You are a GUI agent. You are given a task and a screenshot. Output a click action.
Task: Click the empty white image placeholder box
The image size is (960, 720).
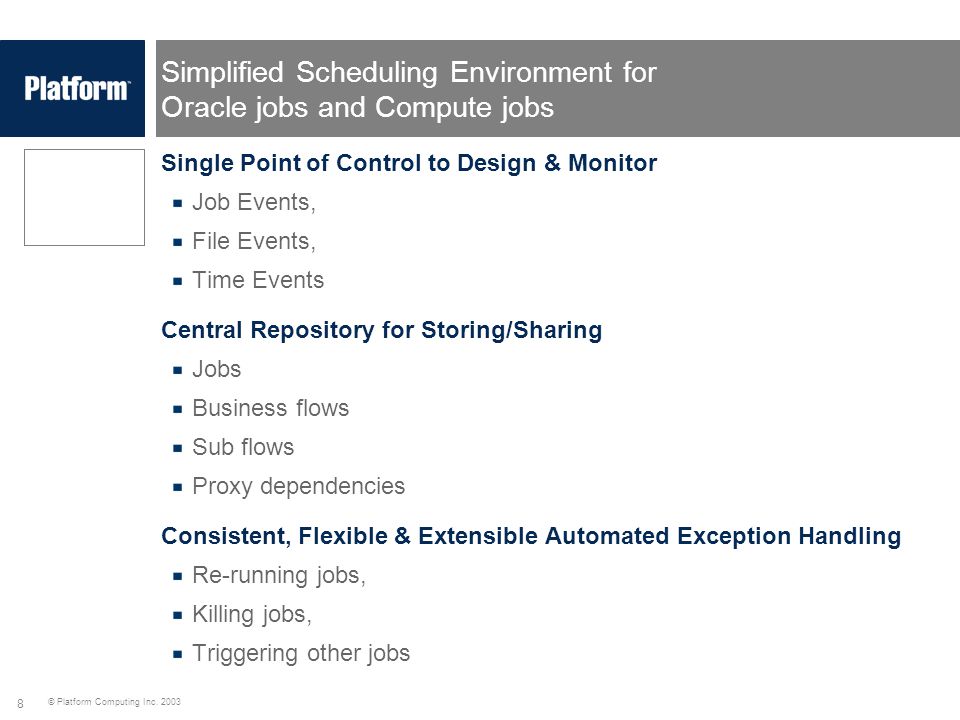tap(84, 197)
